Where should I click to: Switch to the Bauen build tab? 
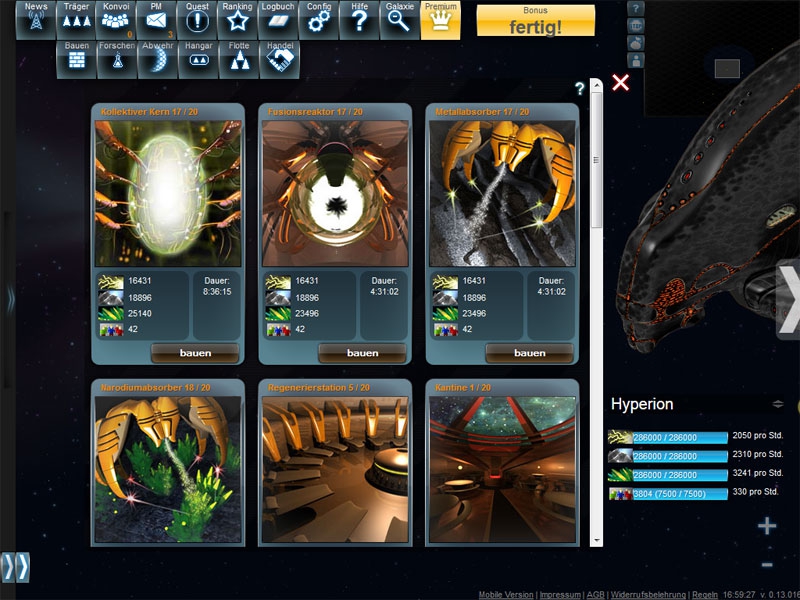click(77, 60)
